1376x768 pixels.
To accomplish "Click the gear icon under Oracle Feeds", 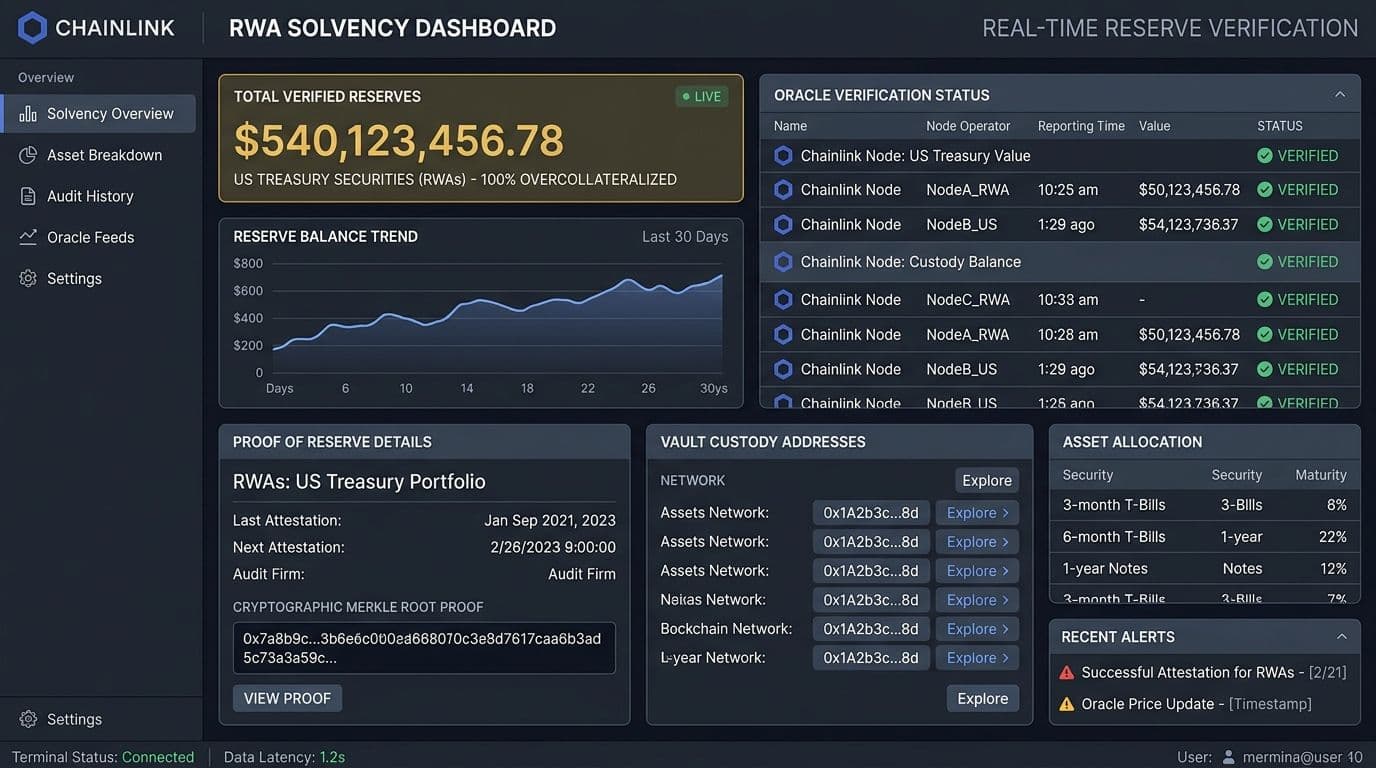I will (x=28, y=278).
